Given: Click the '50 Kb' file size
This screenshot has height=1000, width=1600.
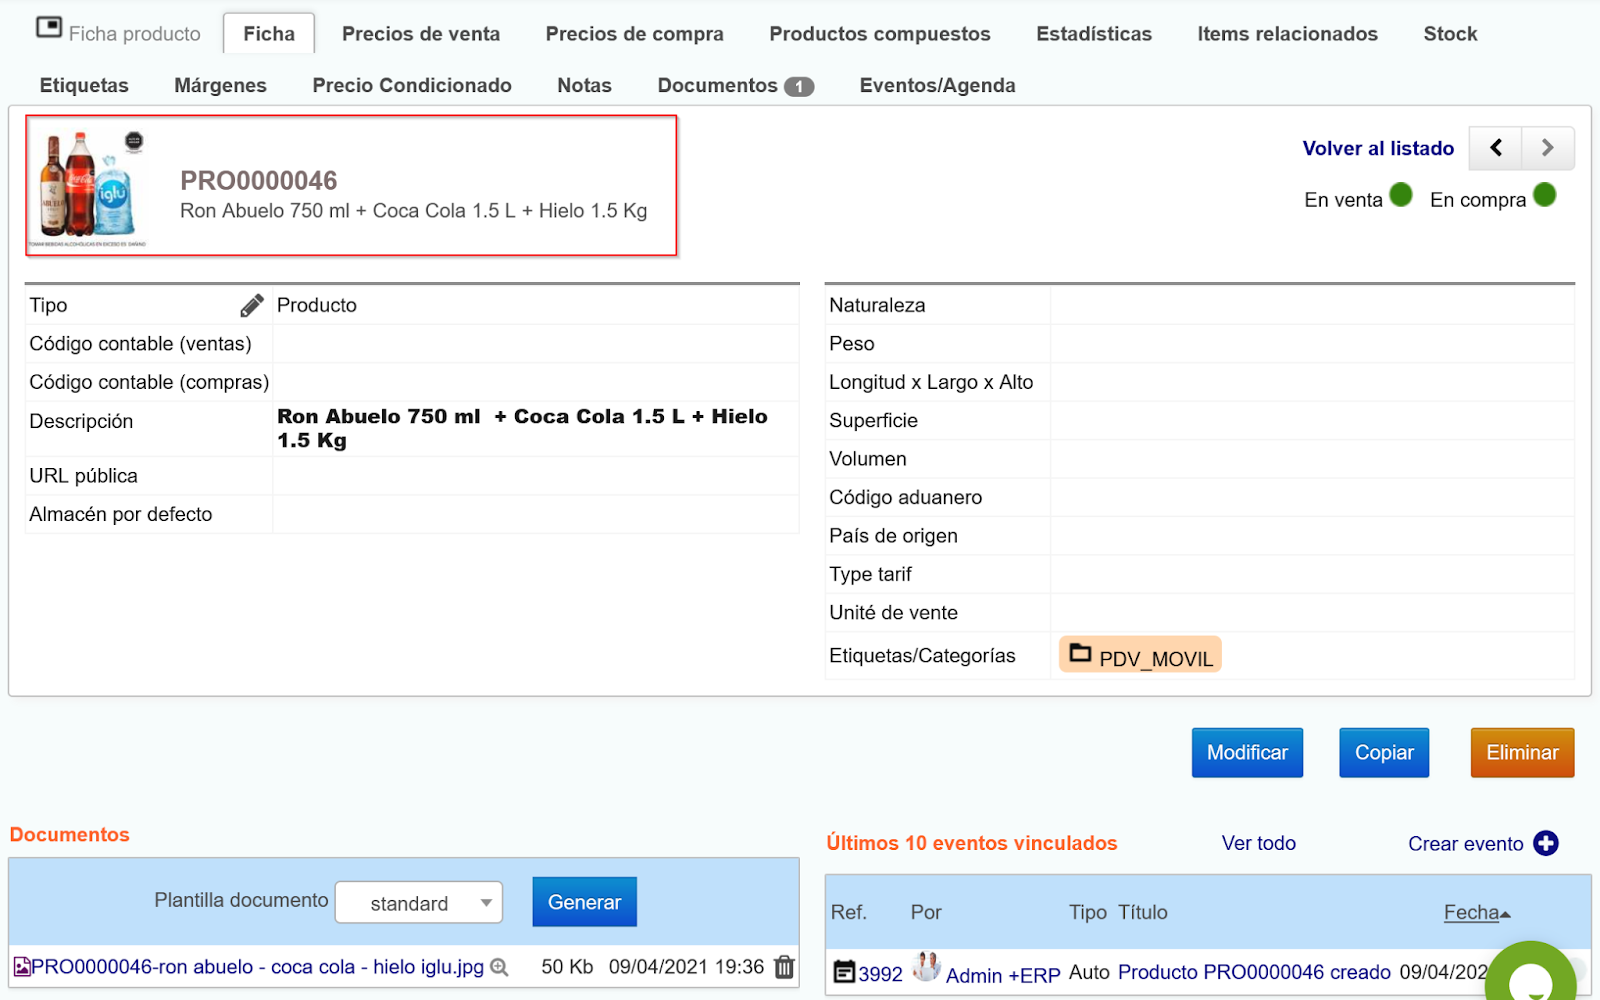Looking at the screenshot, I should tap(567, 967).
